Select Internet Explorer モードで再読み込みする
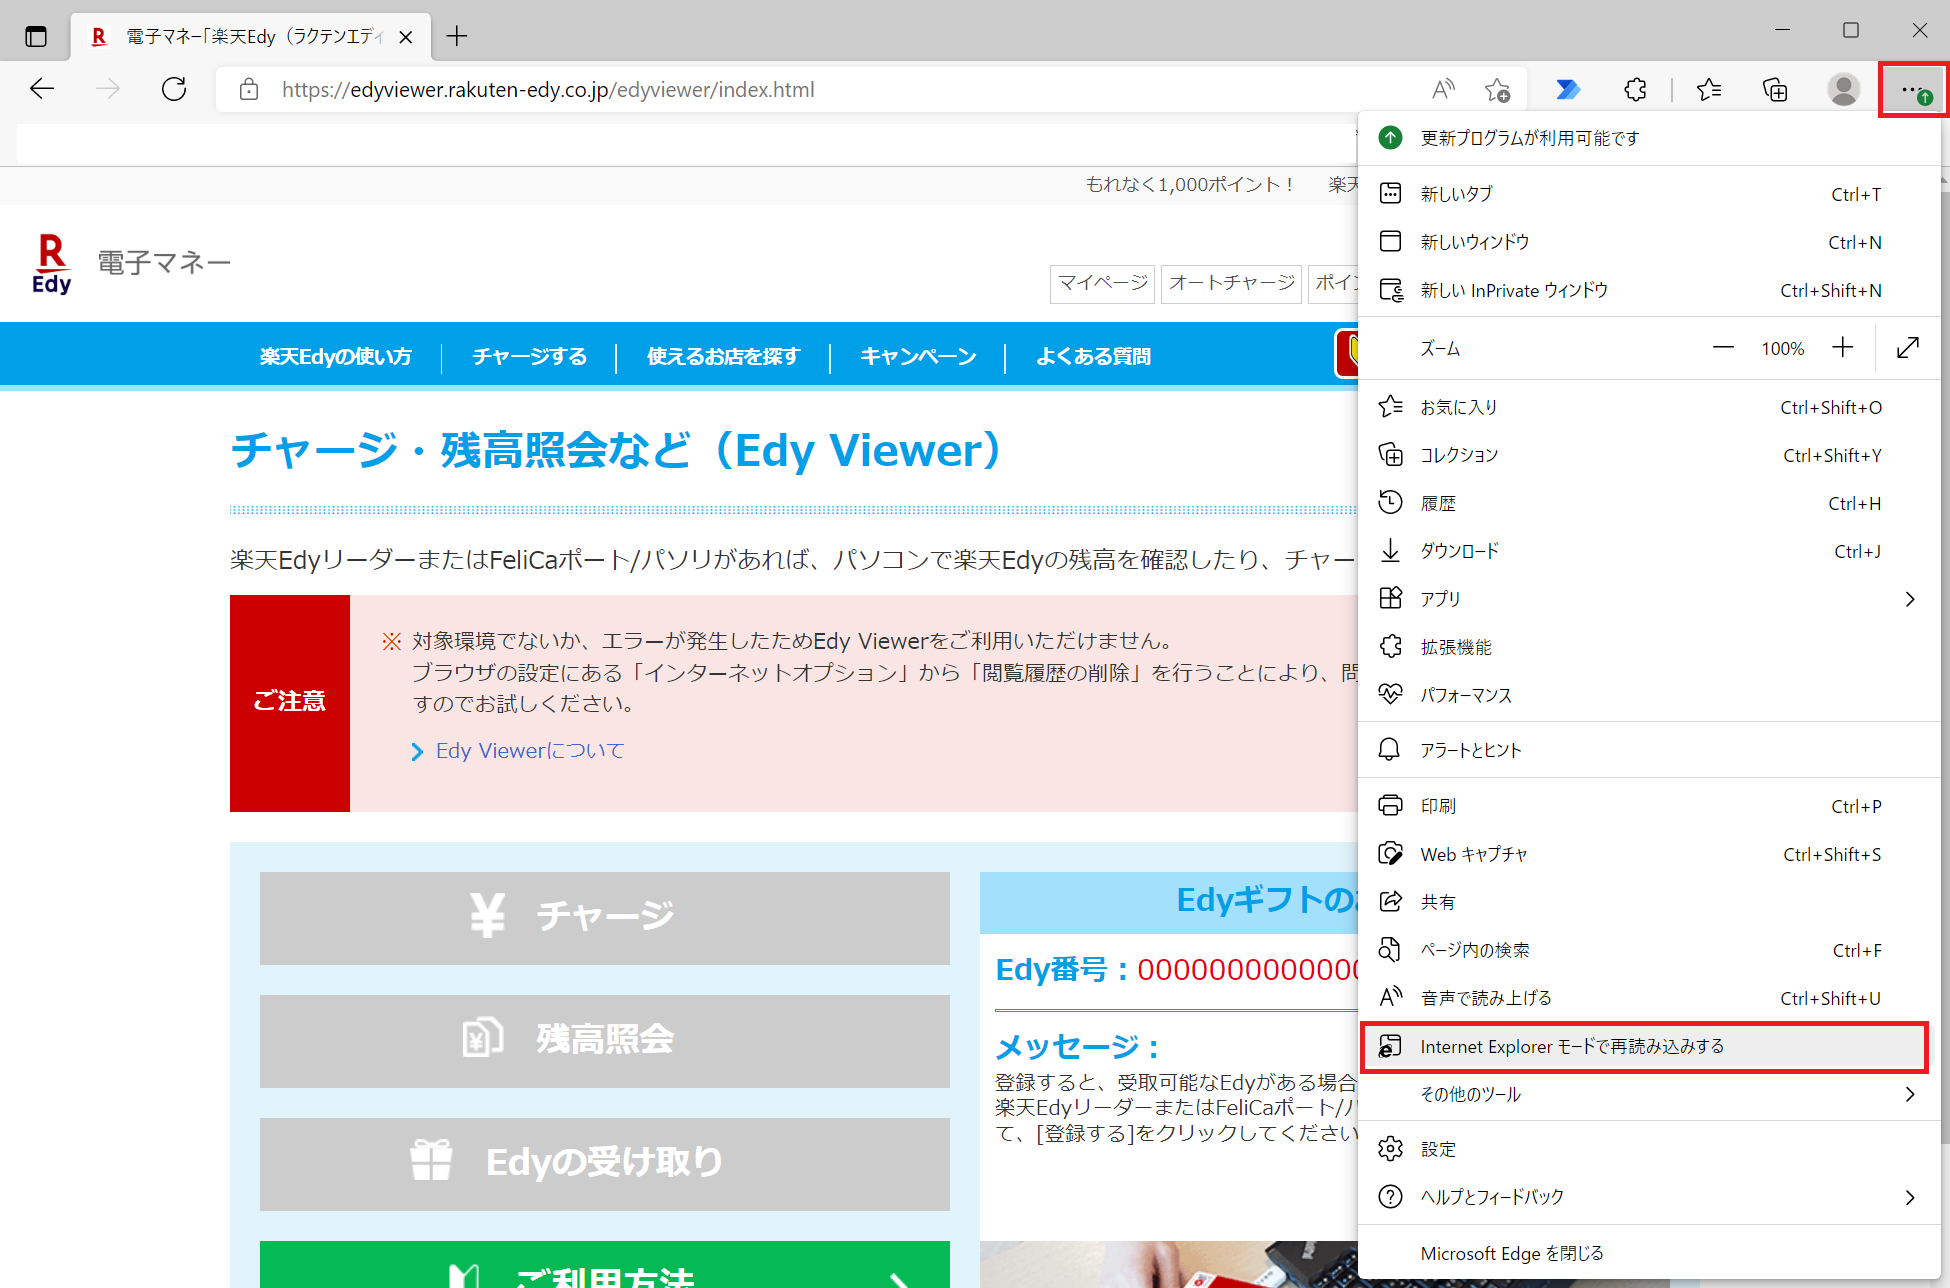Image resolution: width=1950 pixels, height=1288 pixels. [x=1645, y=1047]
